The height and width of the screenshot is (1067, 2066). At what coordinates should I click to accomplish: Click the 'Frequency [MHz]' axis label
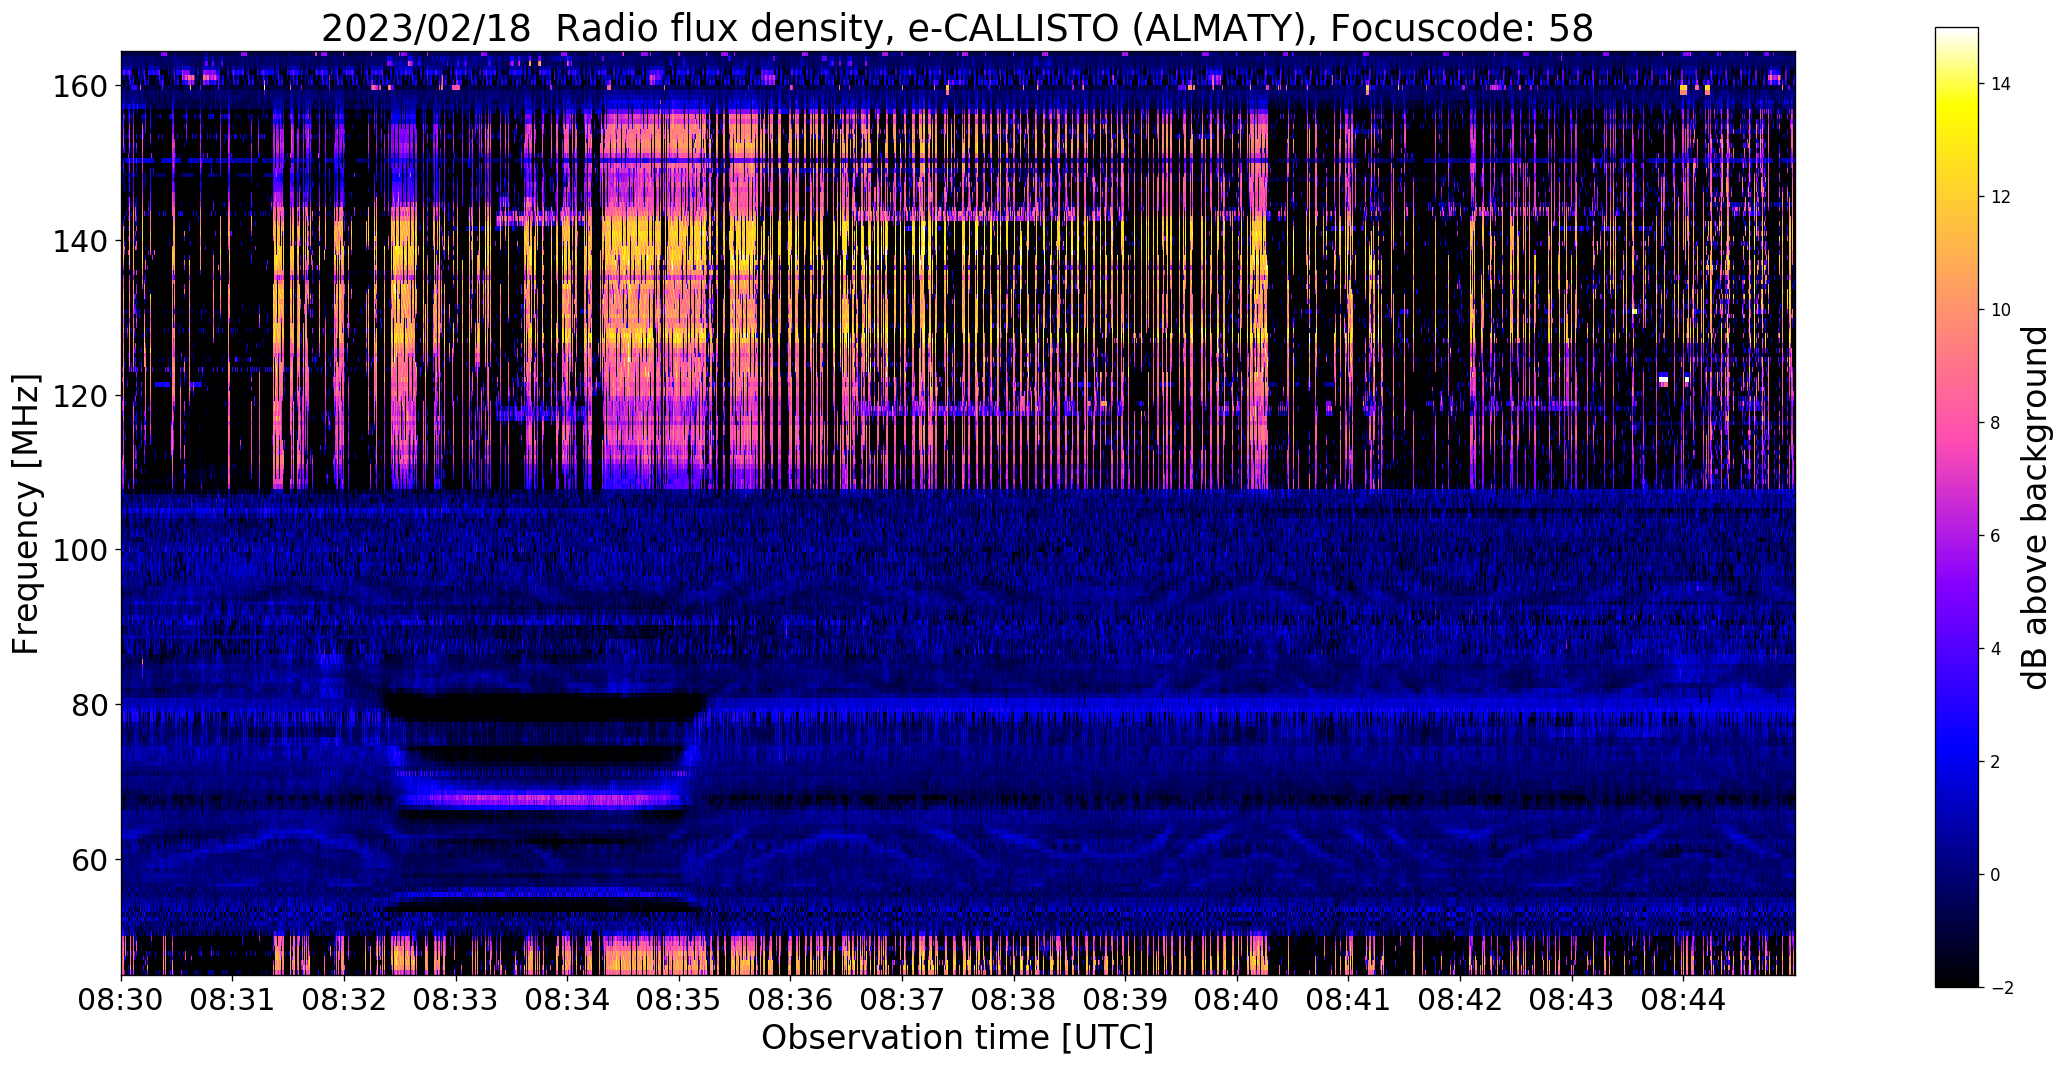pyautogui.click(x=27, y=514)
